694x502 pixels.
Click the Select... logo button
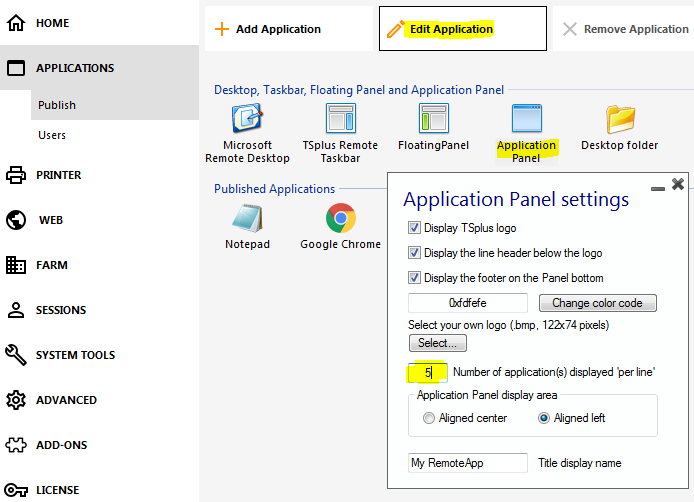(437, 343)
